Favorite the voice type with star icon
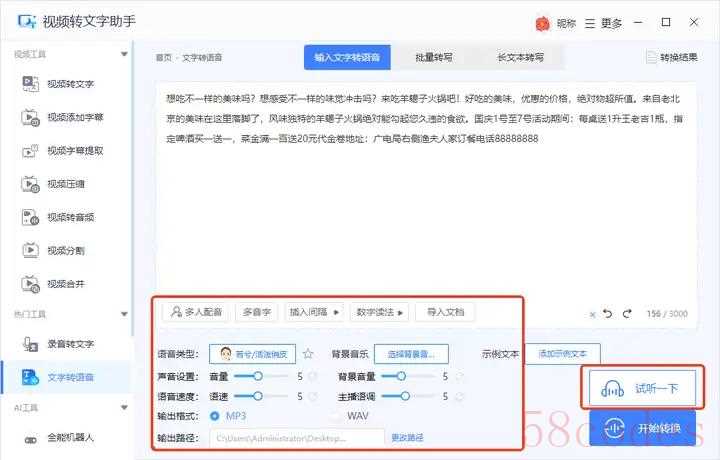This screenshot has height=460, width=720. (308, 354)
